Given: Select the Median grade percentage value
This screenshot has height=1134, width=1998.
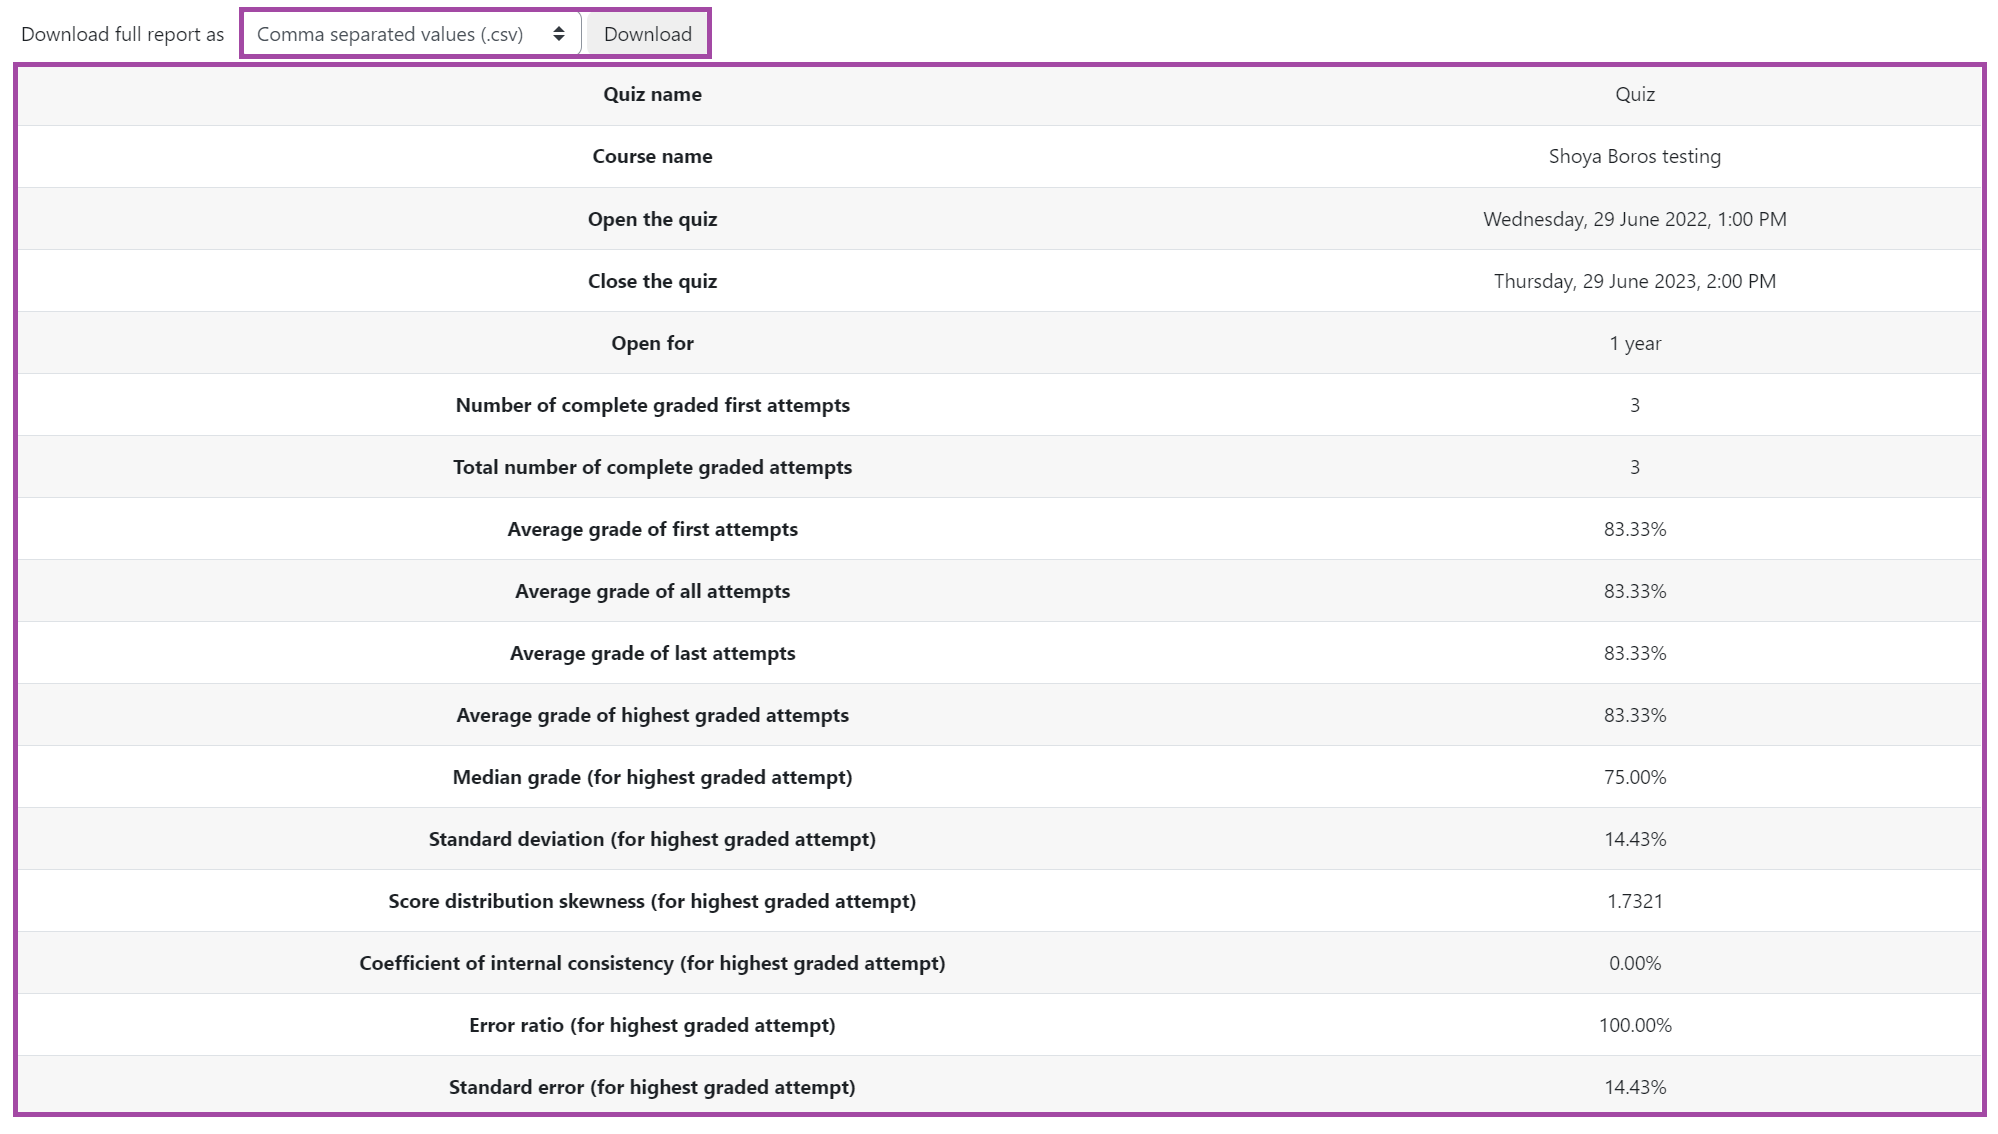Looking at the screenshot, I should [x=1634, y=776].
